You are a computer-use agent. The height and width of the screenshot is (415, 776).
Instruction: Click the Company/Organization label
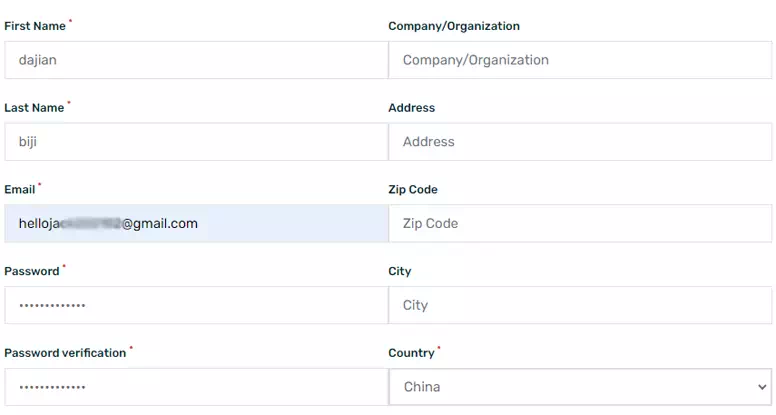coord(453,26)
